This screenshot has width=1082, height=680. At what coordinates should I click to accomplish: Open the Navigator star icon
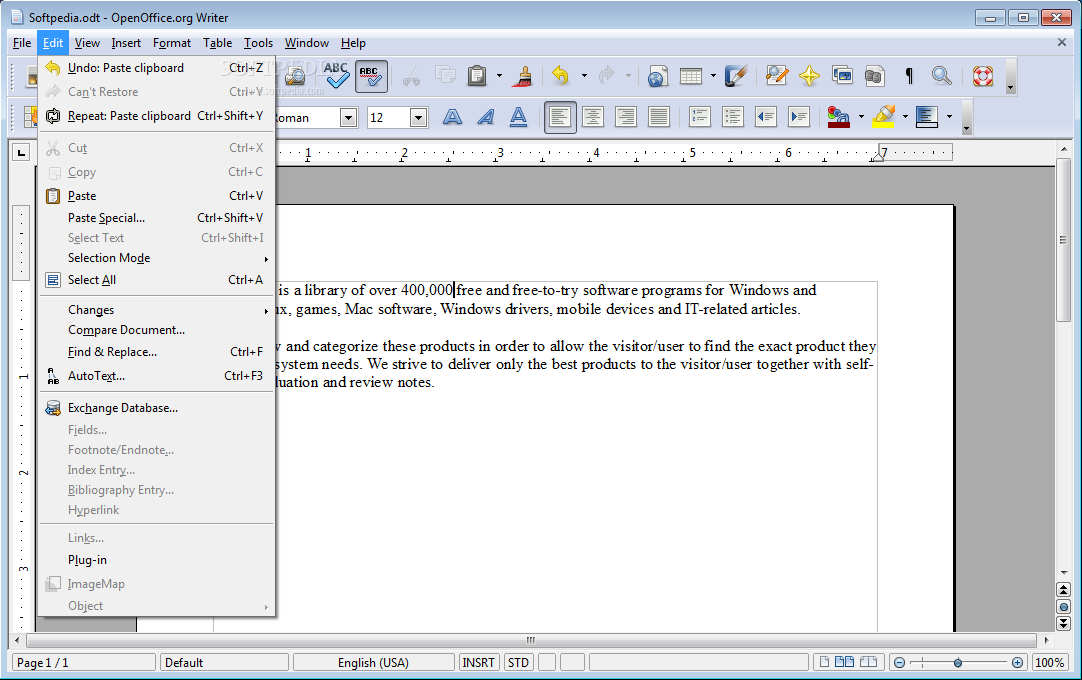tap(809, 76)
